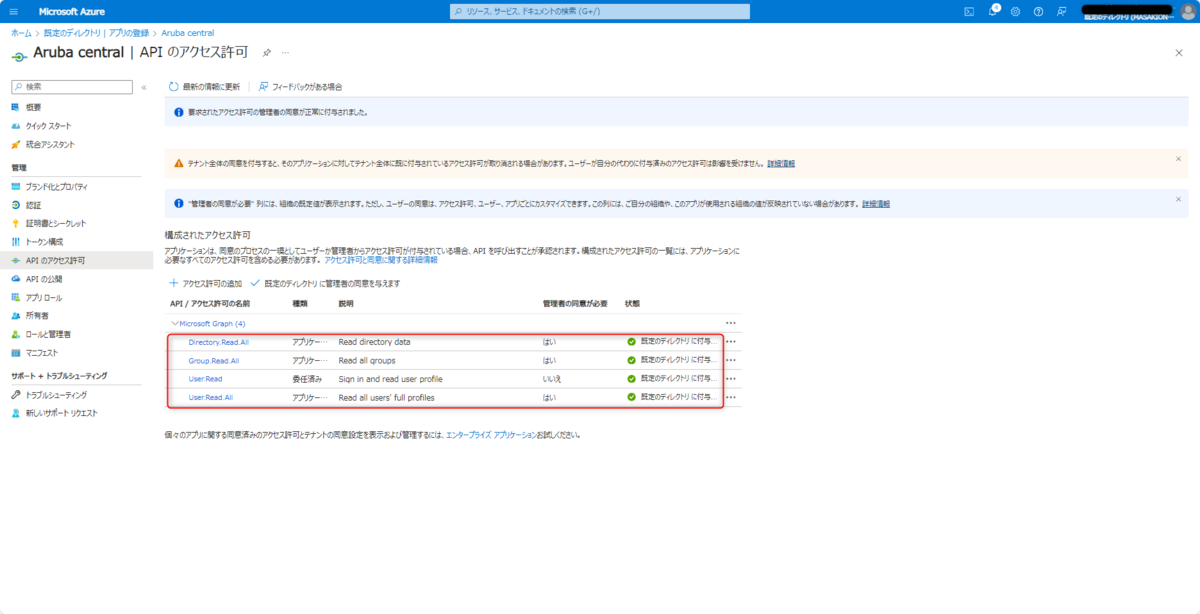1200x614 pixels.
Task: Click 'Read all users' full profiles' cell
Action: [386, 397]
